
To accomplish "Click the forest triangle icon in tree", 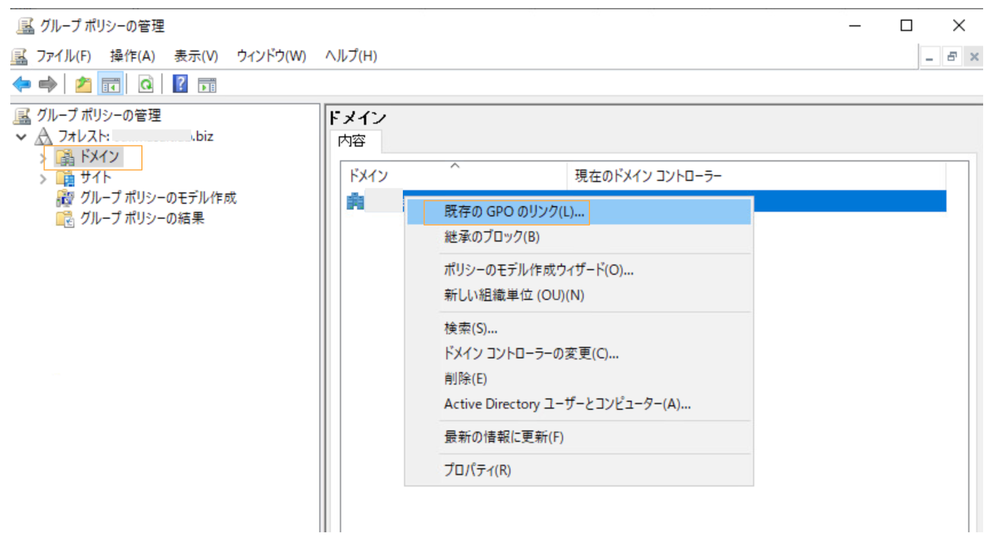I will pos(43,136).
